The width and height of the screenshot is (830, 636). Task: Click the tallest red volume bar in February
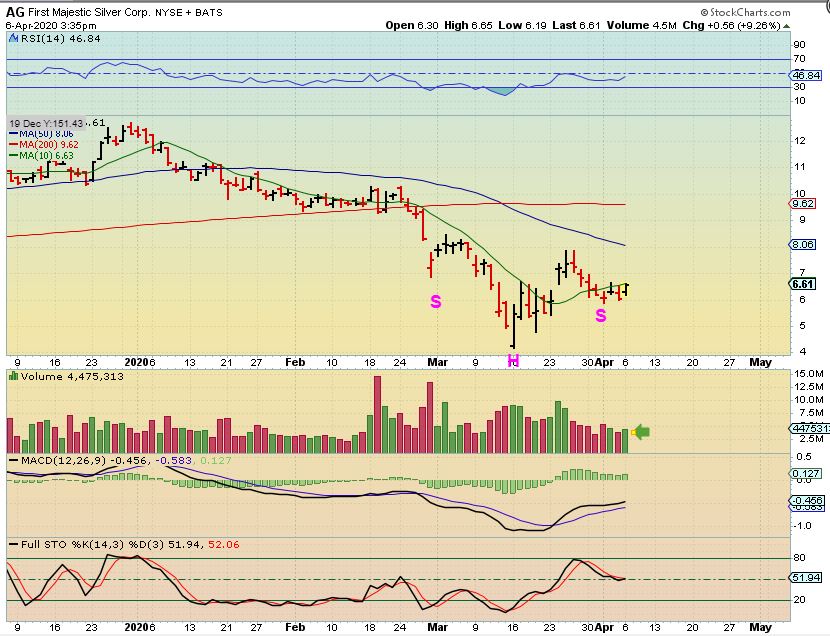tap(377, 414)
